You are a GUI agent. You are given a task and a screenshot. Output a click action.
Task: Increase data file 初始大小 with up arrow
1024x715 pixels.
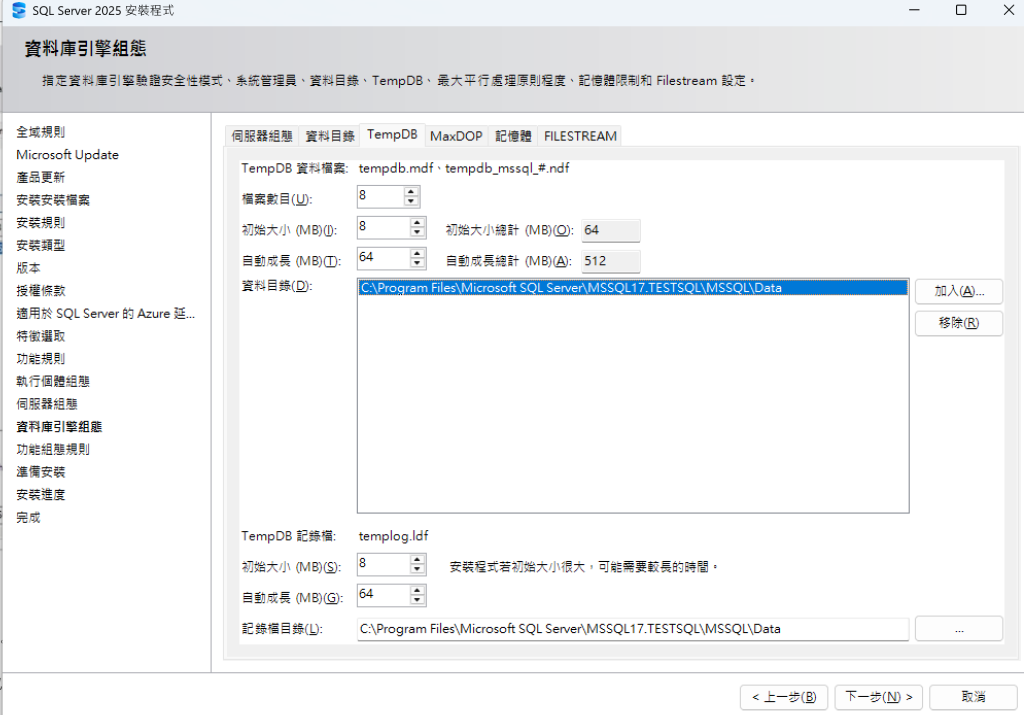tap(417, 222)
